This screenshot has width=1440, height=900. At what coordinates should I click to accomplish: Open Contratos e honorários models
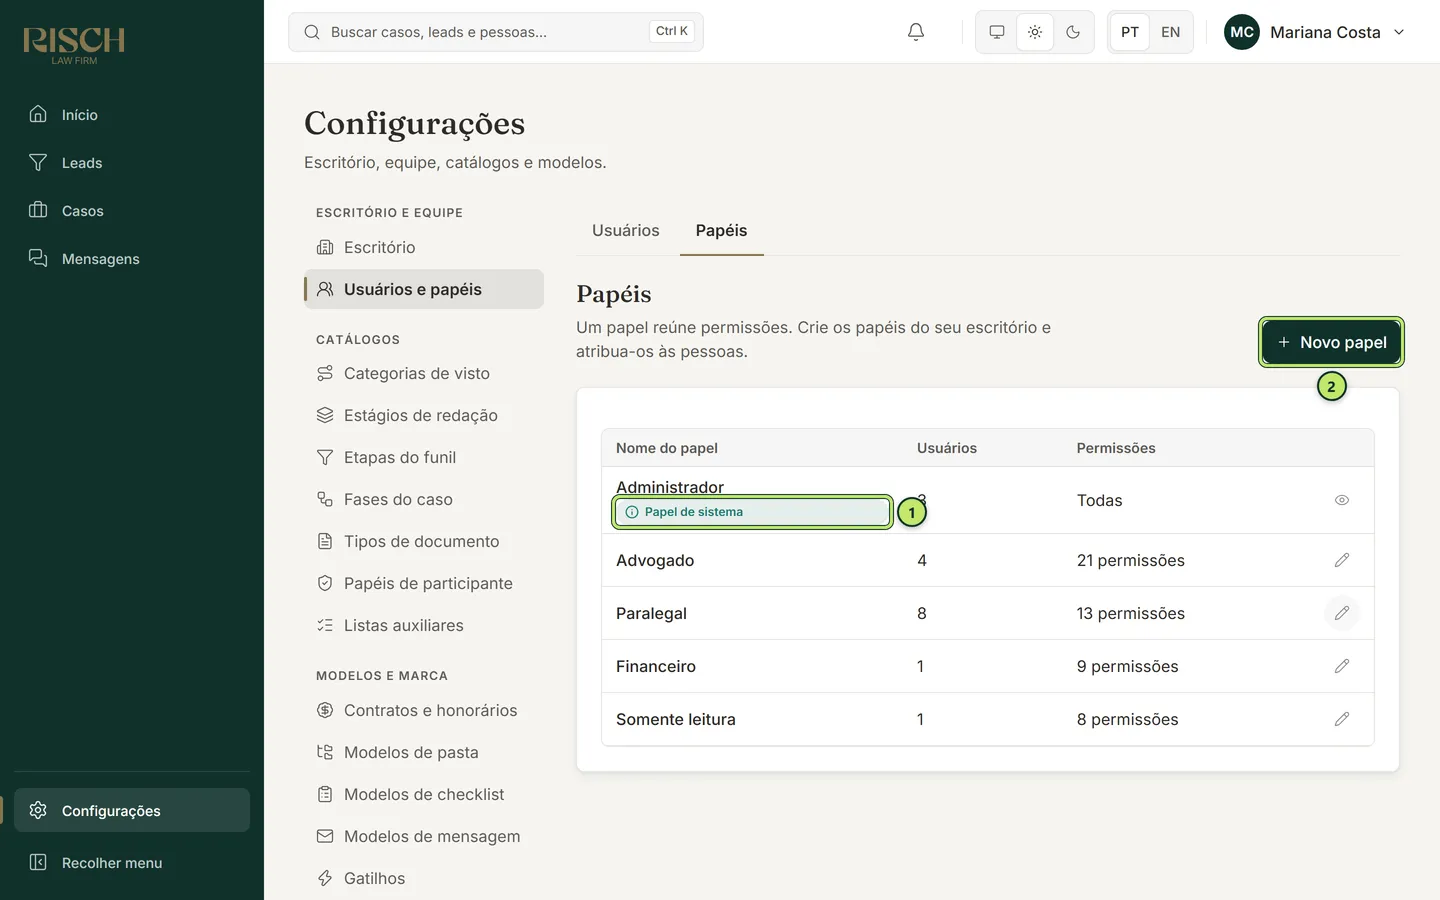click(424, 711)
